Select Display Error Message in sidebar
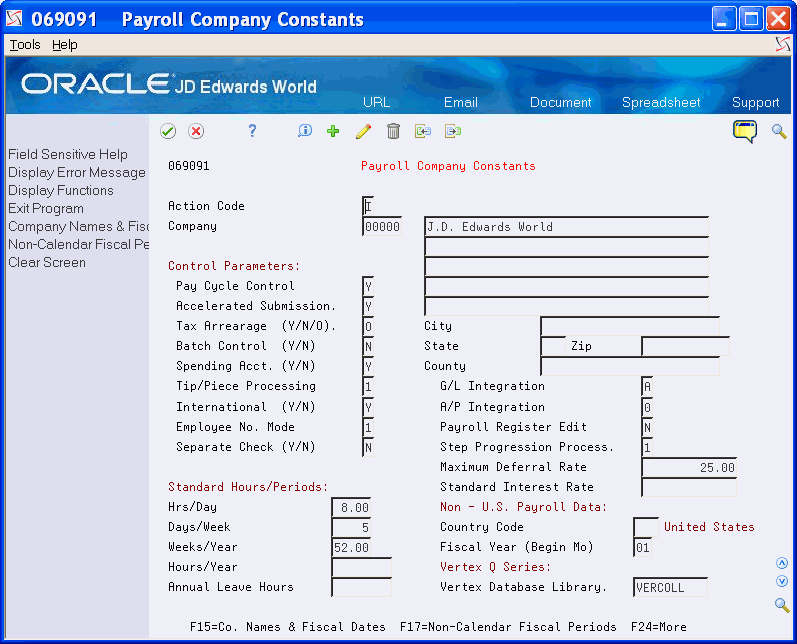Image resolution: width=797 pixels, height=644 pixels. pos(77,173)
